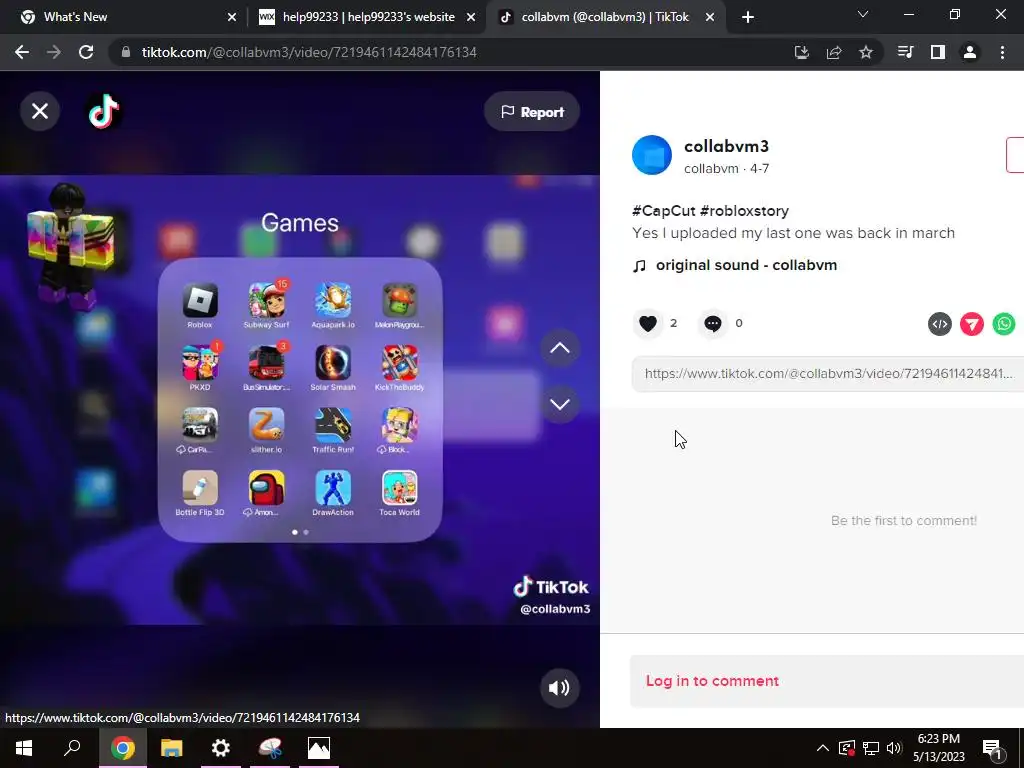Open the Chrome three-dot menu
The height and width of the screenshot is (768, 1024).
click(1002, 52)
